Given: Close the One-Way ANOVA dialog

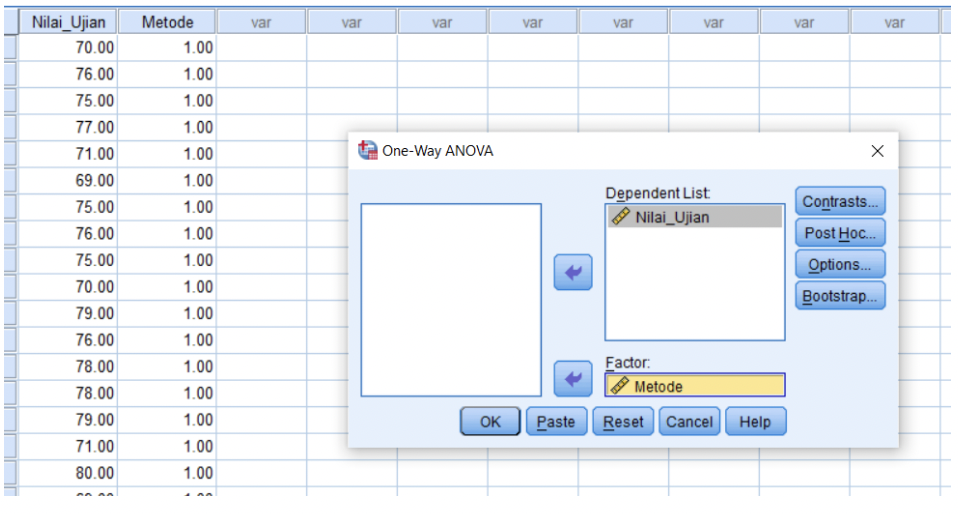Looking at the screenshot, I should (x=877, y=151).
